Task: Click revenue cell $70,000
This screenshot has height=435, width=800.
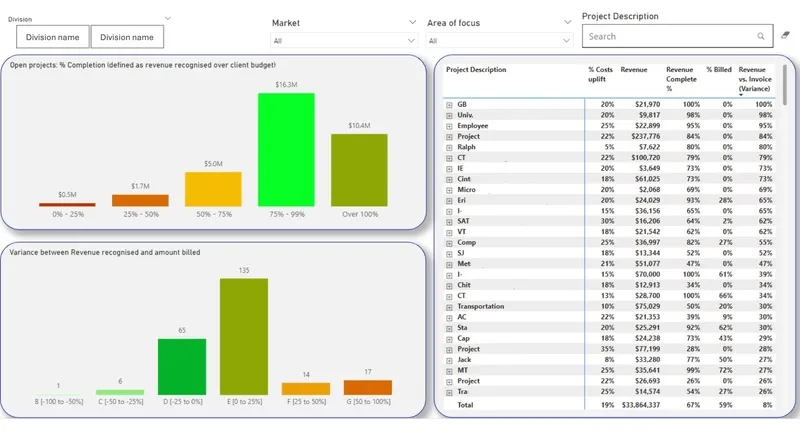Action: tap(647, 274)
